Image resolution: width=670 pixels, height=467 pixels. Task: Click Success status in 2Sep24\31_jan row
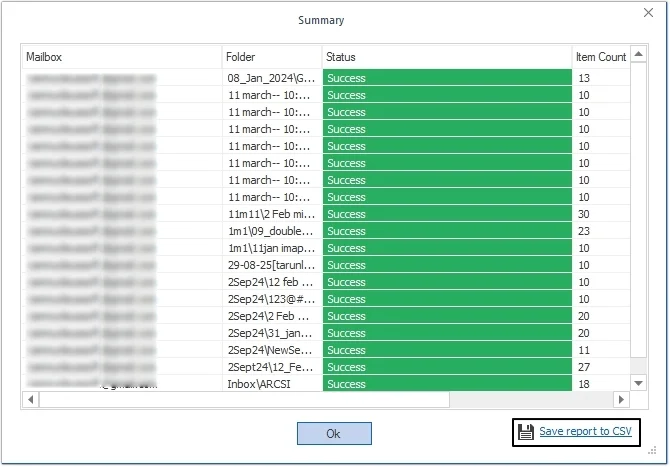[447, 333]
